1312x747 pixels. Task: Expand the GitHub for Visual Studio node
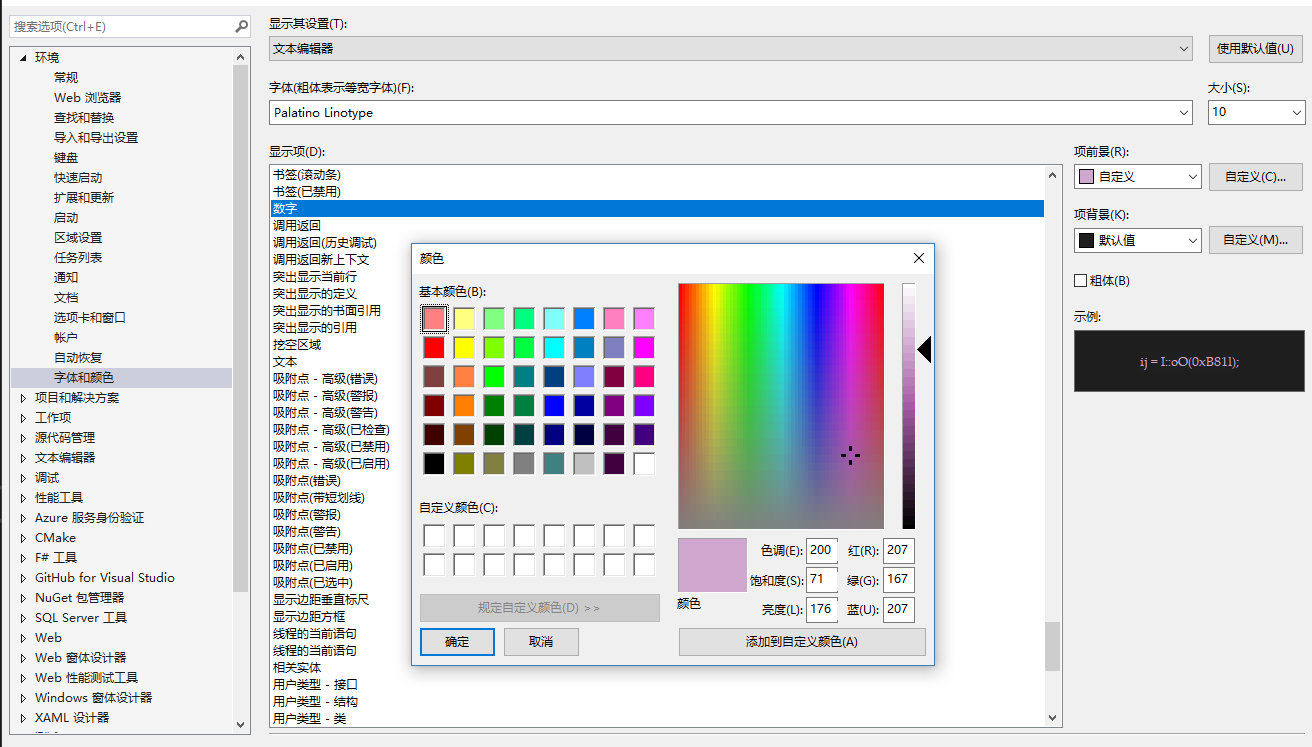point(24,577)
